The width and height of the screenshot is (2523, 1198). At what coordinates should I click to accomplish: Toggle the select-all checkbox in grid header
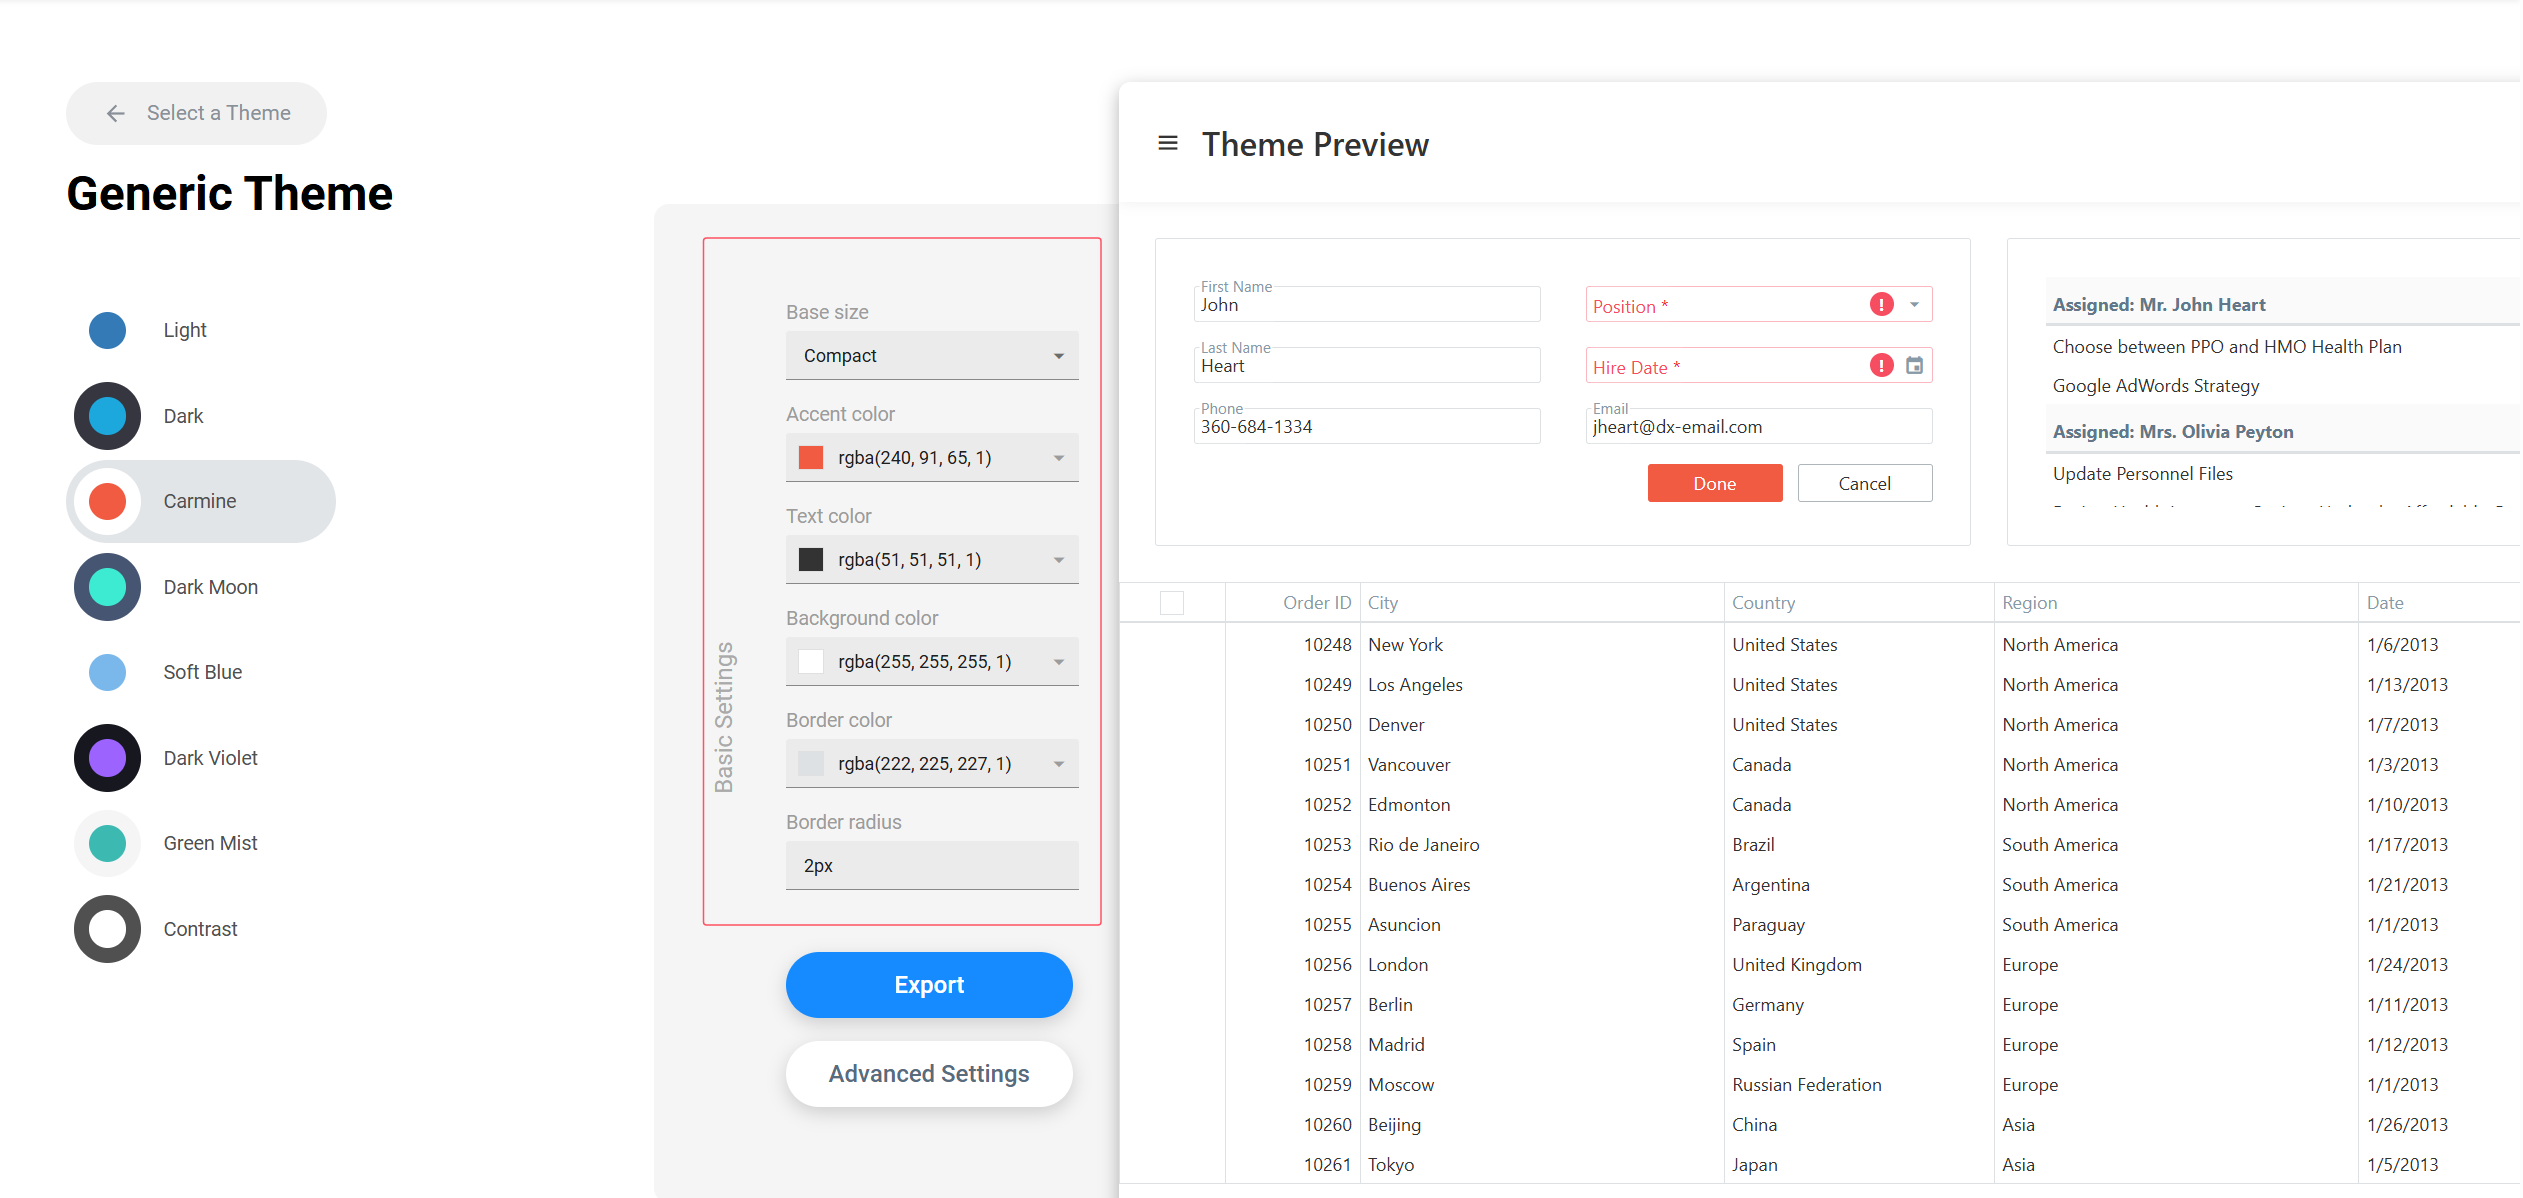coord(1171,603)
